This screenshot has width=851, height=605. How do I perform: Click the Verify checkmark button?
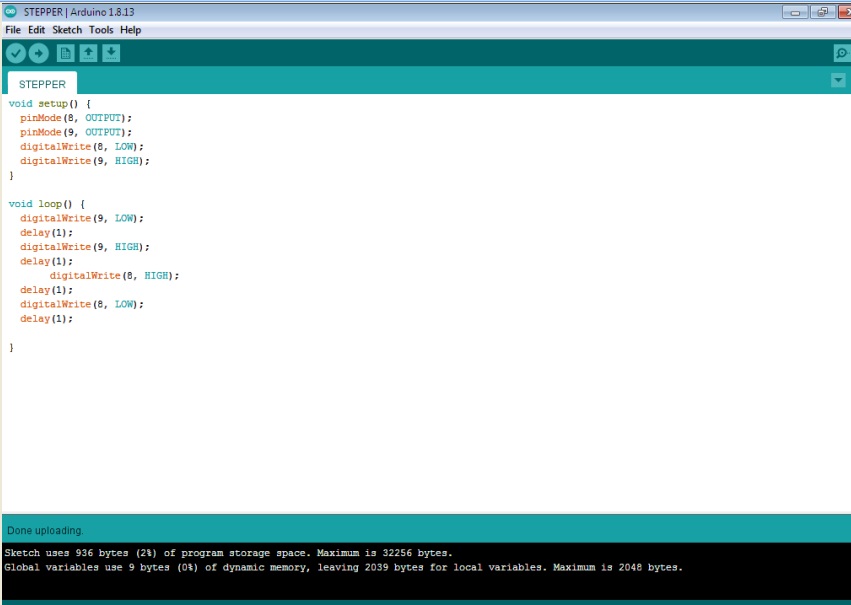(16, 53)
